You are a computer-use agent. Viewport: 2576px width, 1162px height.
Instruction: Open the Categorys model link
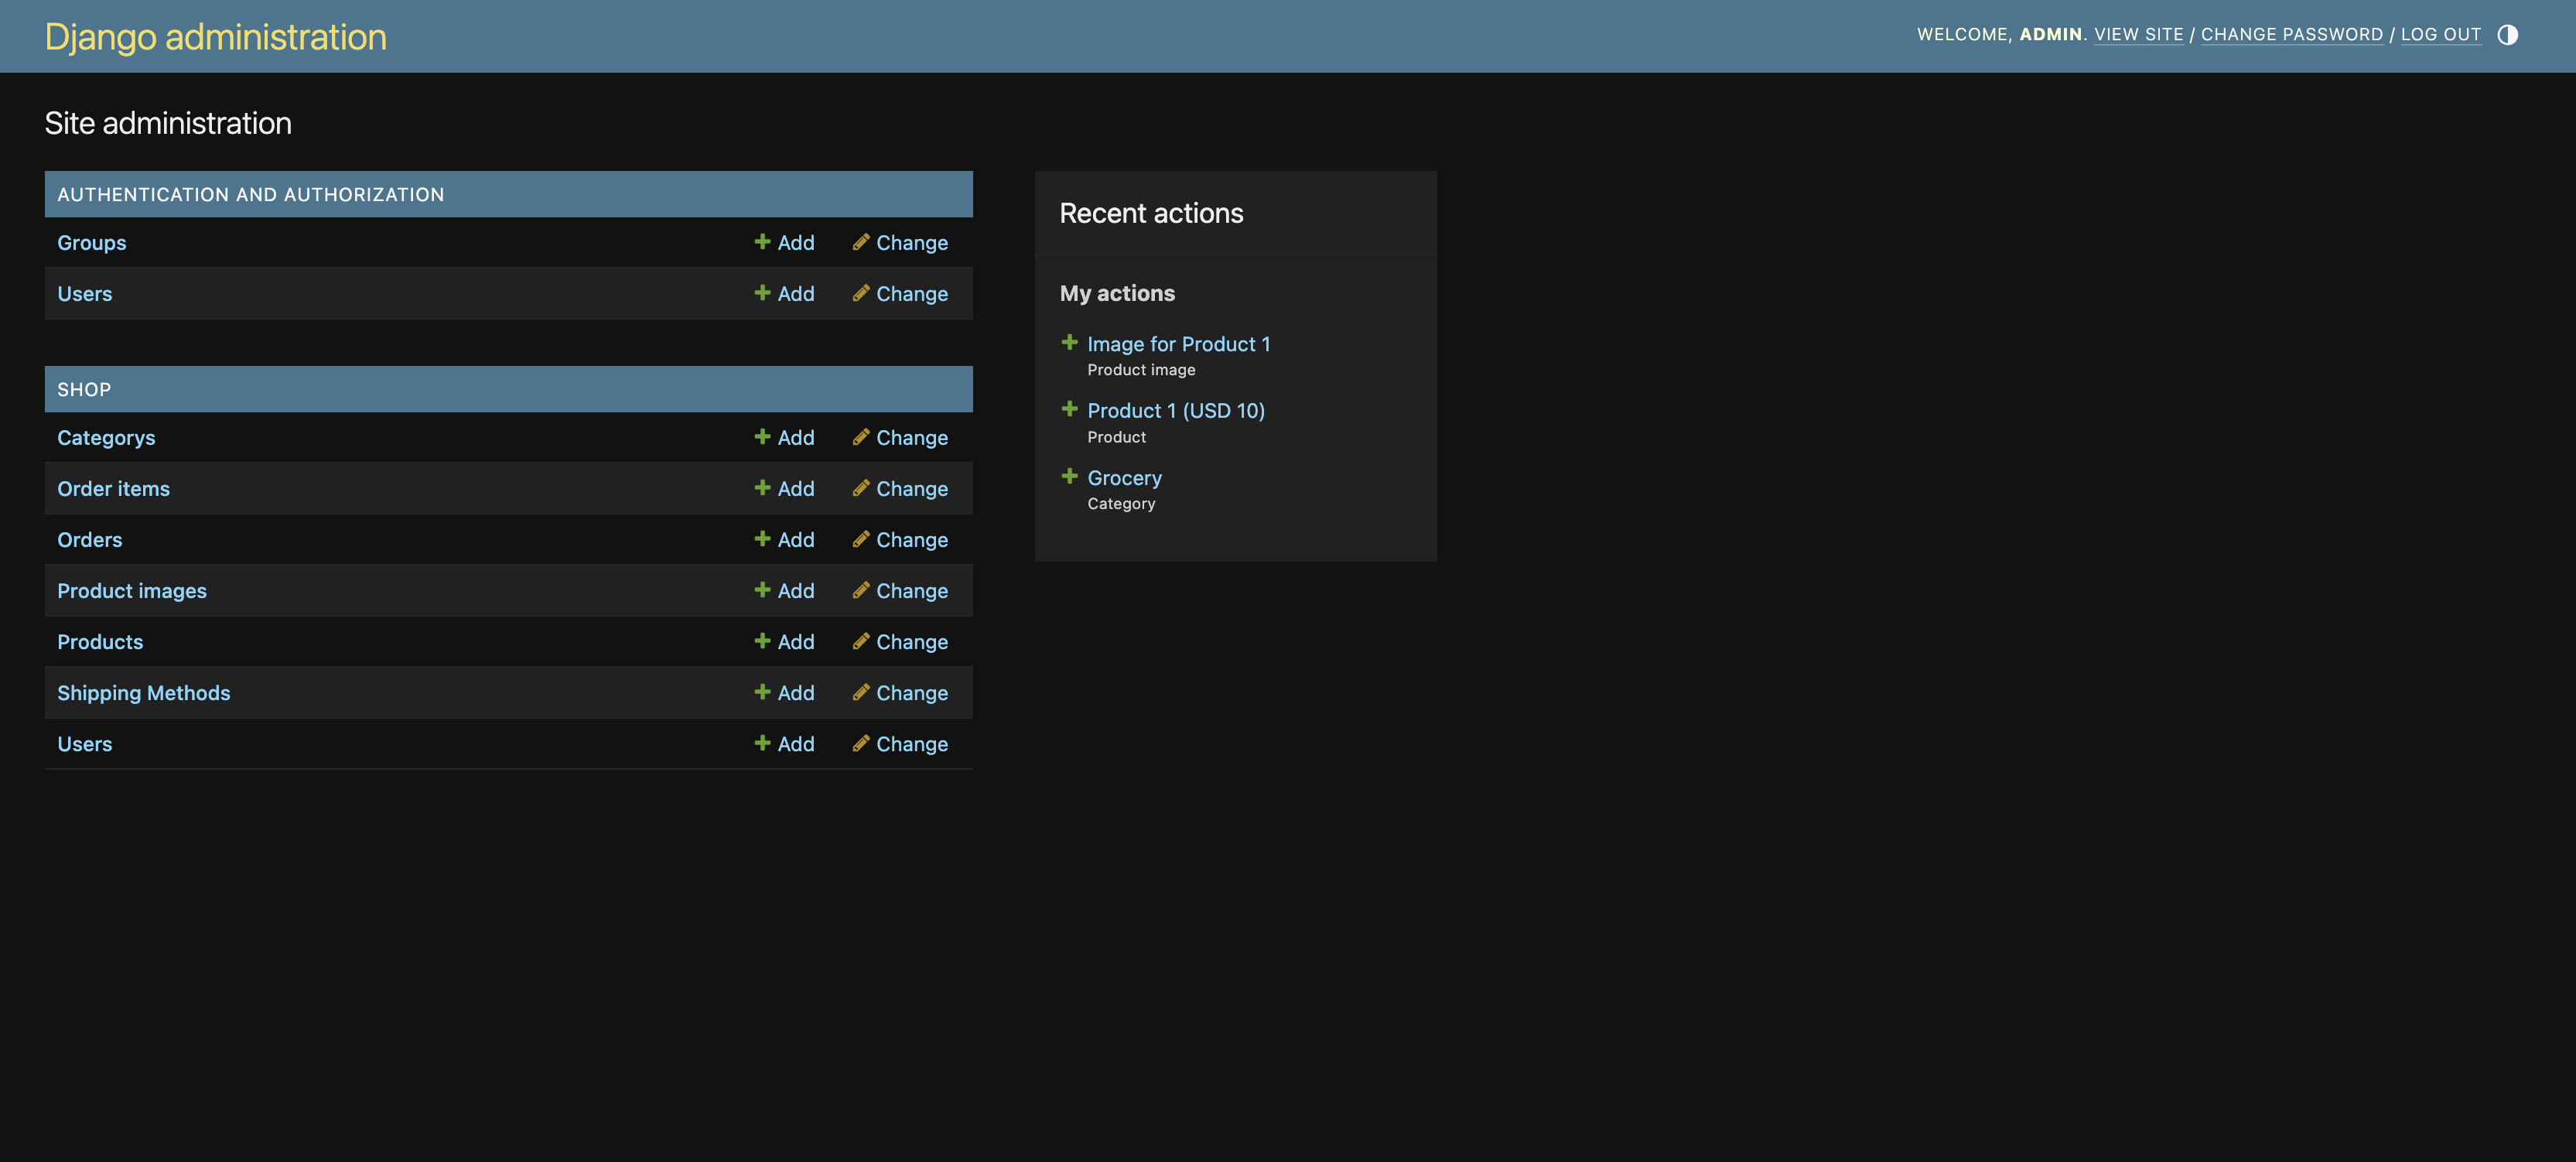pyautogui.click(x=106, y=438)
